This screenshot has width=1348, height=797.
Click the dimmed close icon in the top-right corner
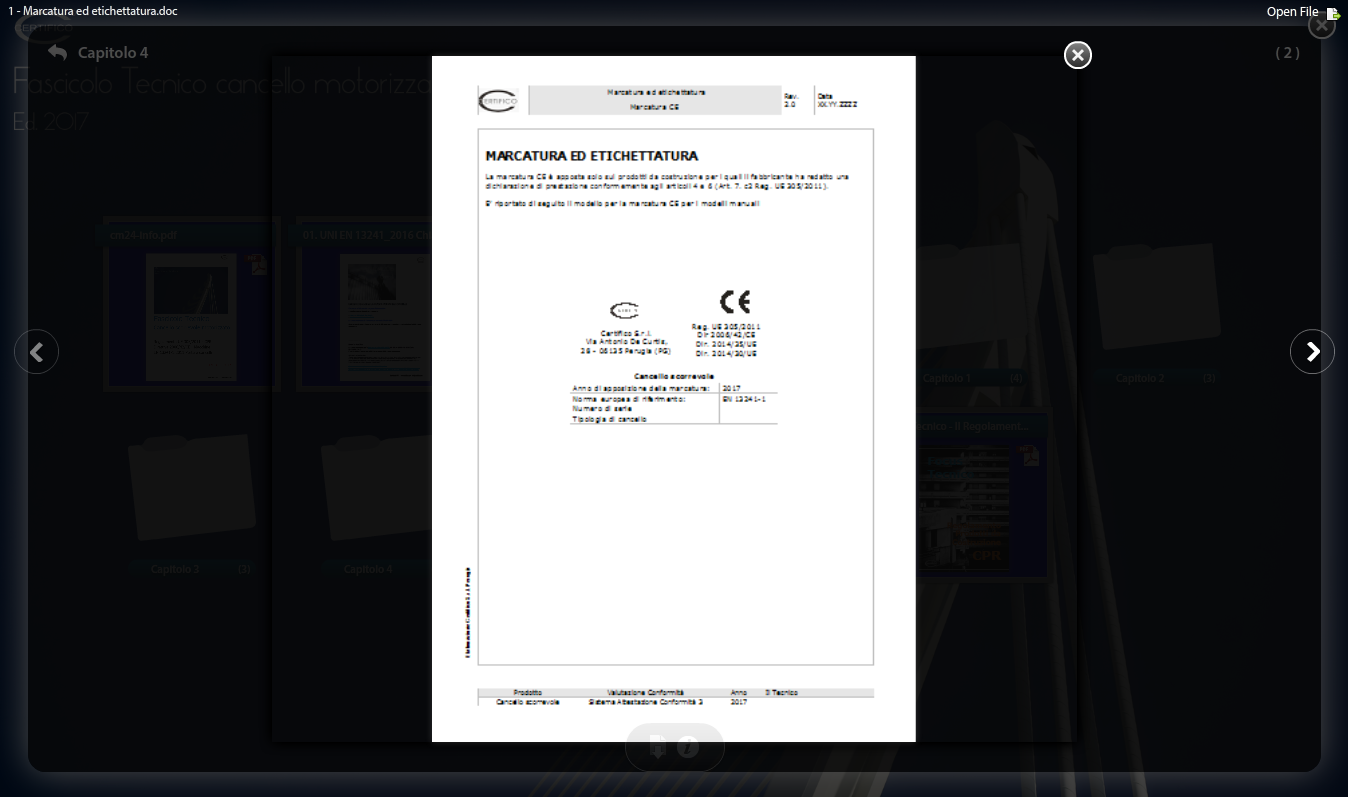1322,27
